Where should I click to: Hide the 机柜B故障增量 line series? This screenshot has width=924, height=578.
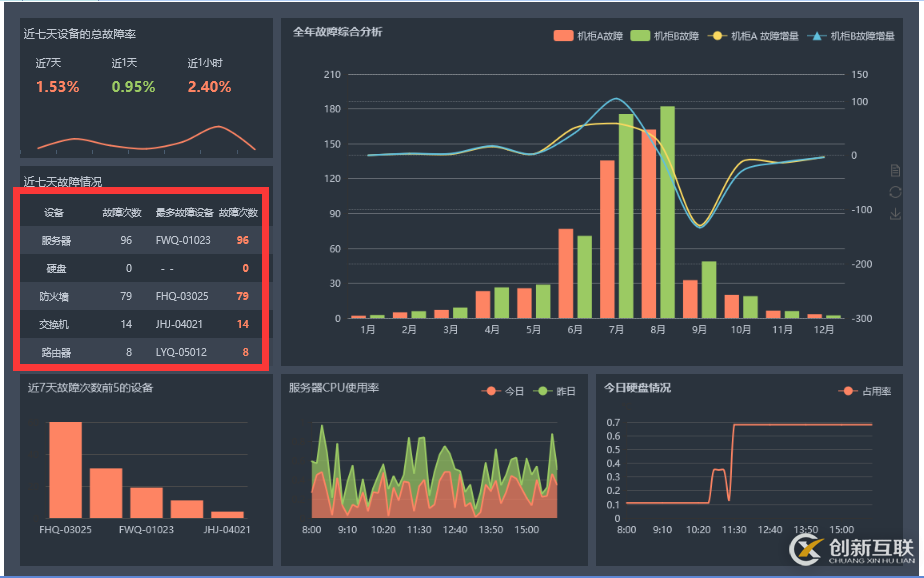[848, 37]
